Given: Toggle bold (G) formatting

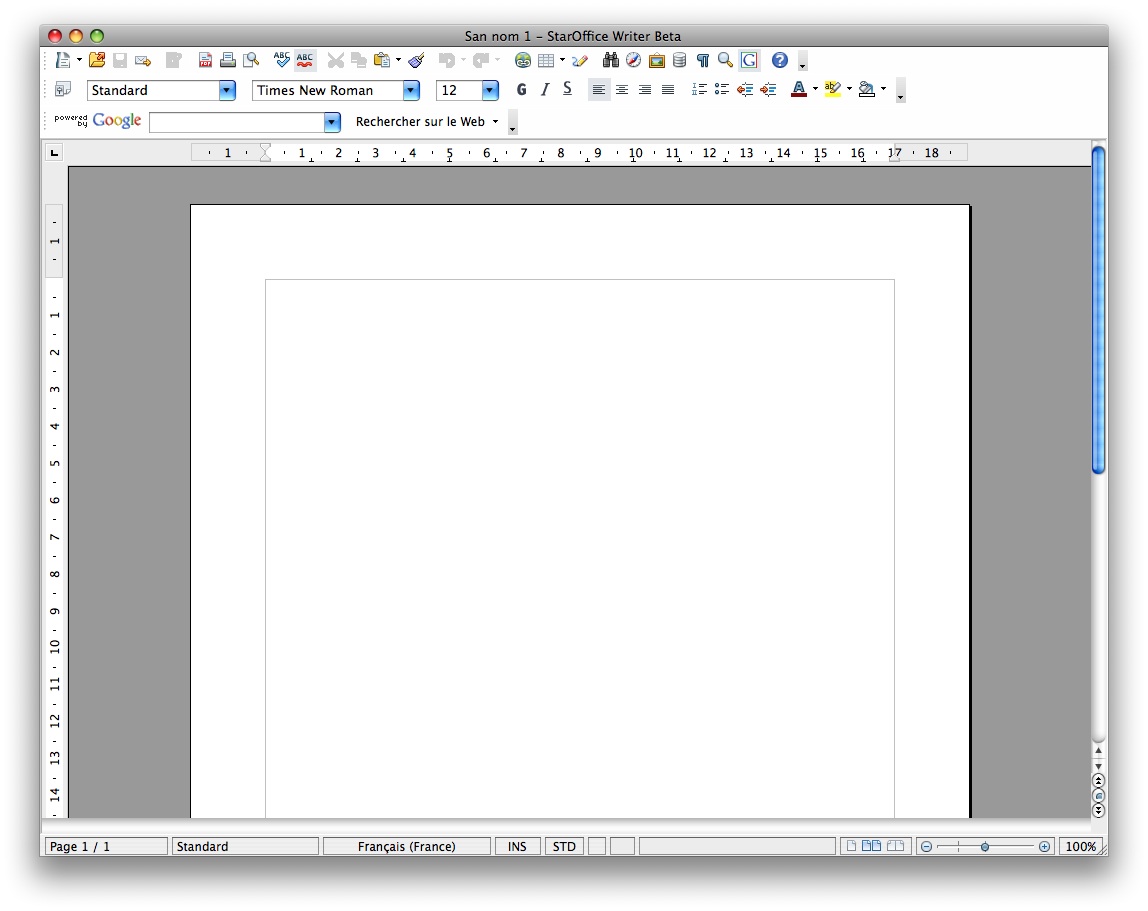Looking at the screenshot, I should [x=521, y=90].
